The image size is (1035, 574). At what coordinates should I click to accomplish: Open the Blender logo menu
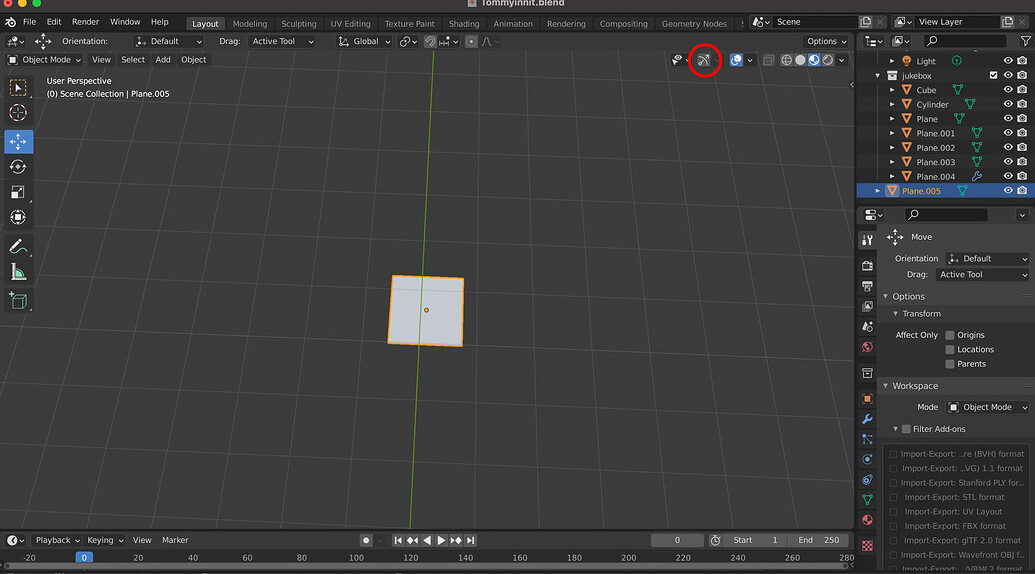pos(11,22)
